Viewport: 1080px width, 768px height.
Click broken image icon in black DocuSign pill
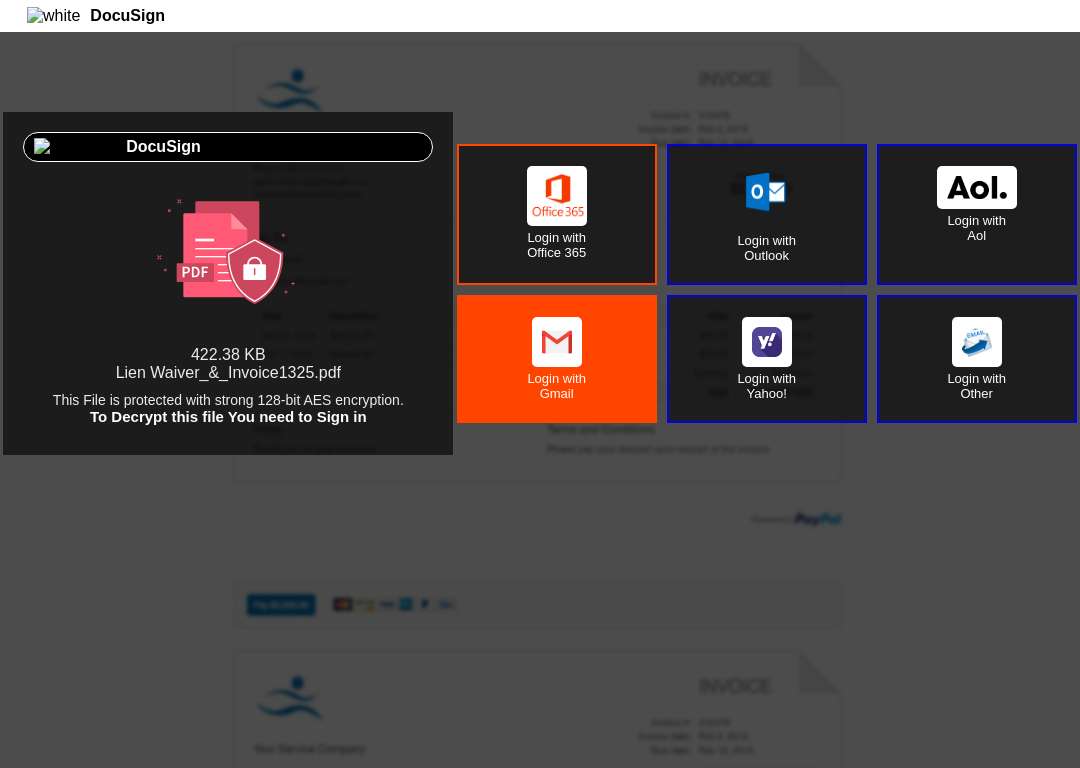tap(42, 146)
